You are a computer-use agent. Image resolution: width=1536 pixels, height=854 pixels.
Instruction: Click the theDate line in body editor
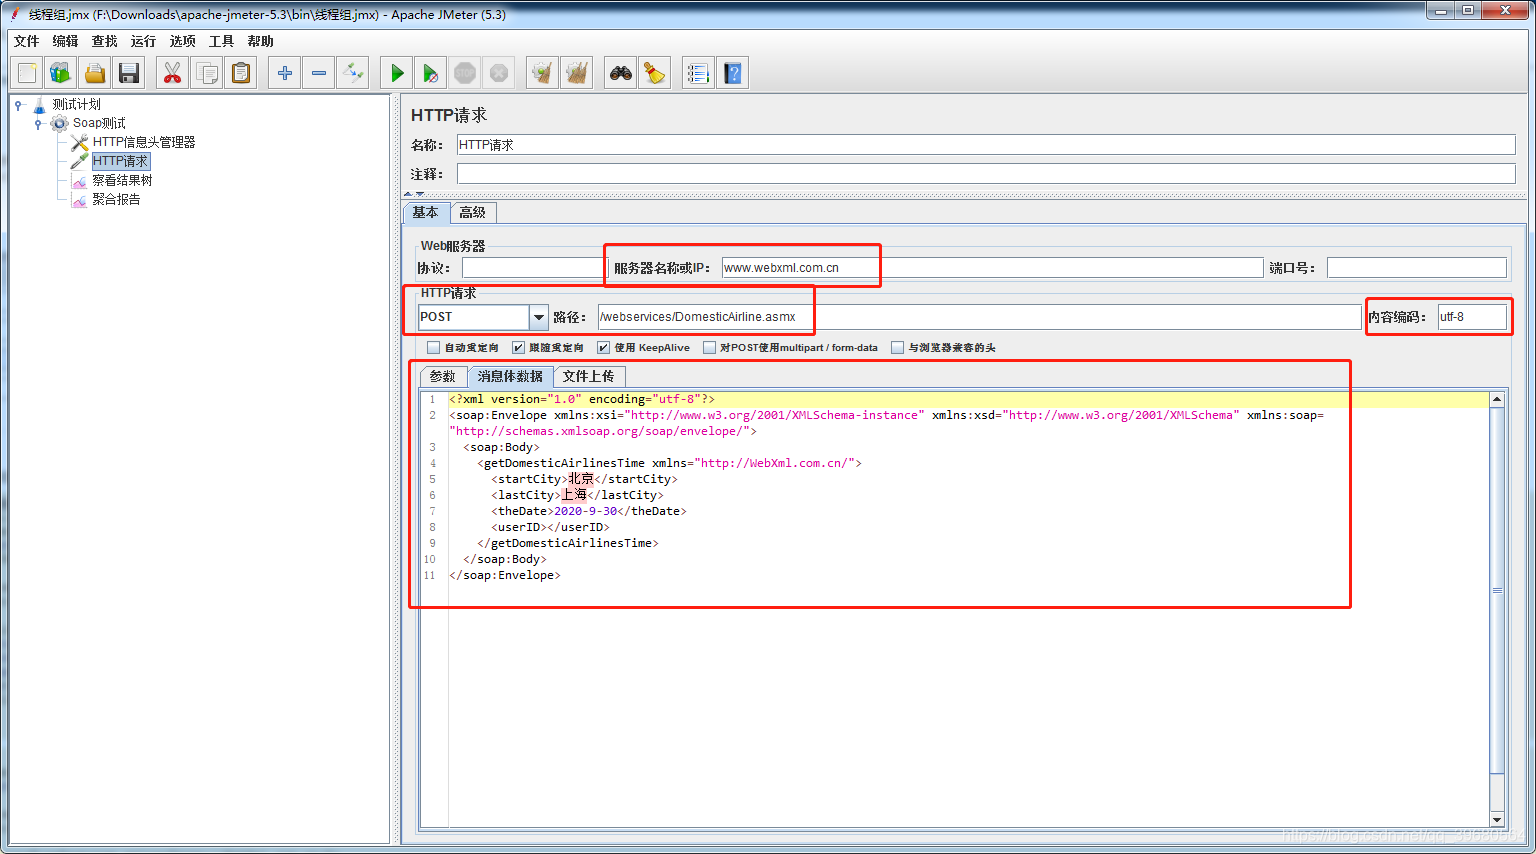pyautogui.click(x=588, y=511)
